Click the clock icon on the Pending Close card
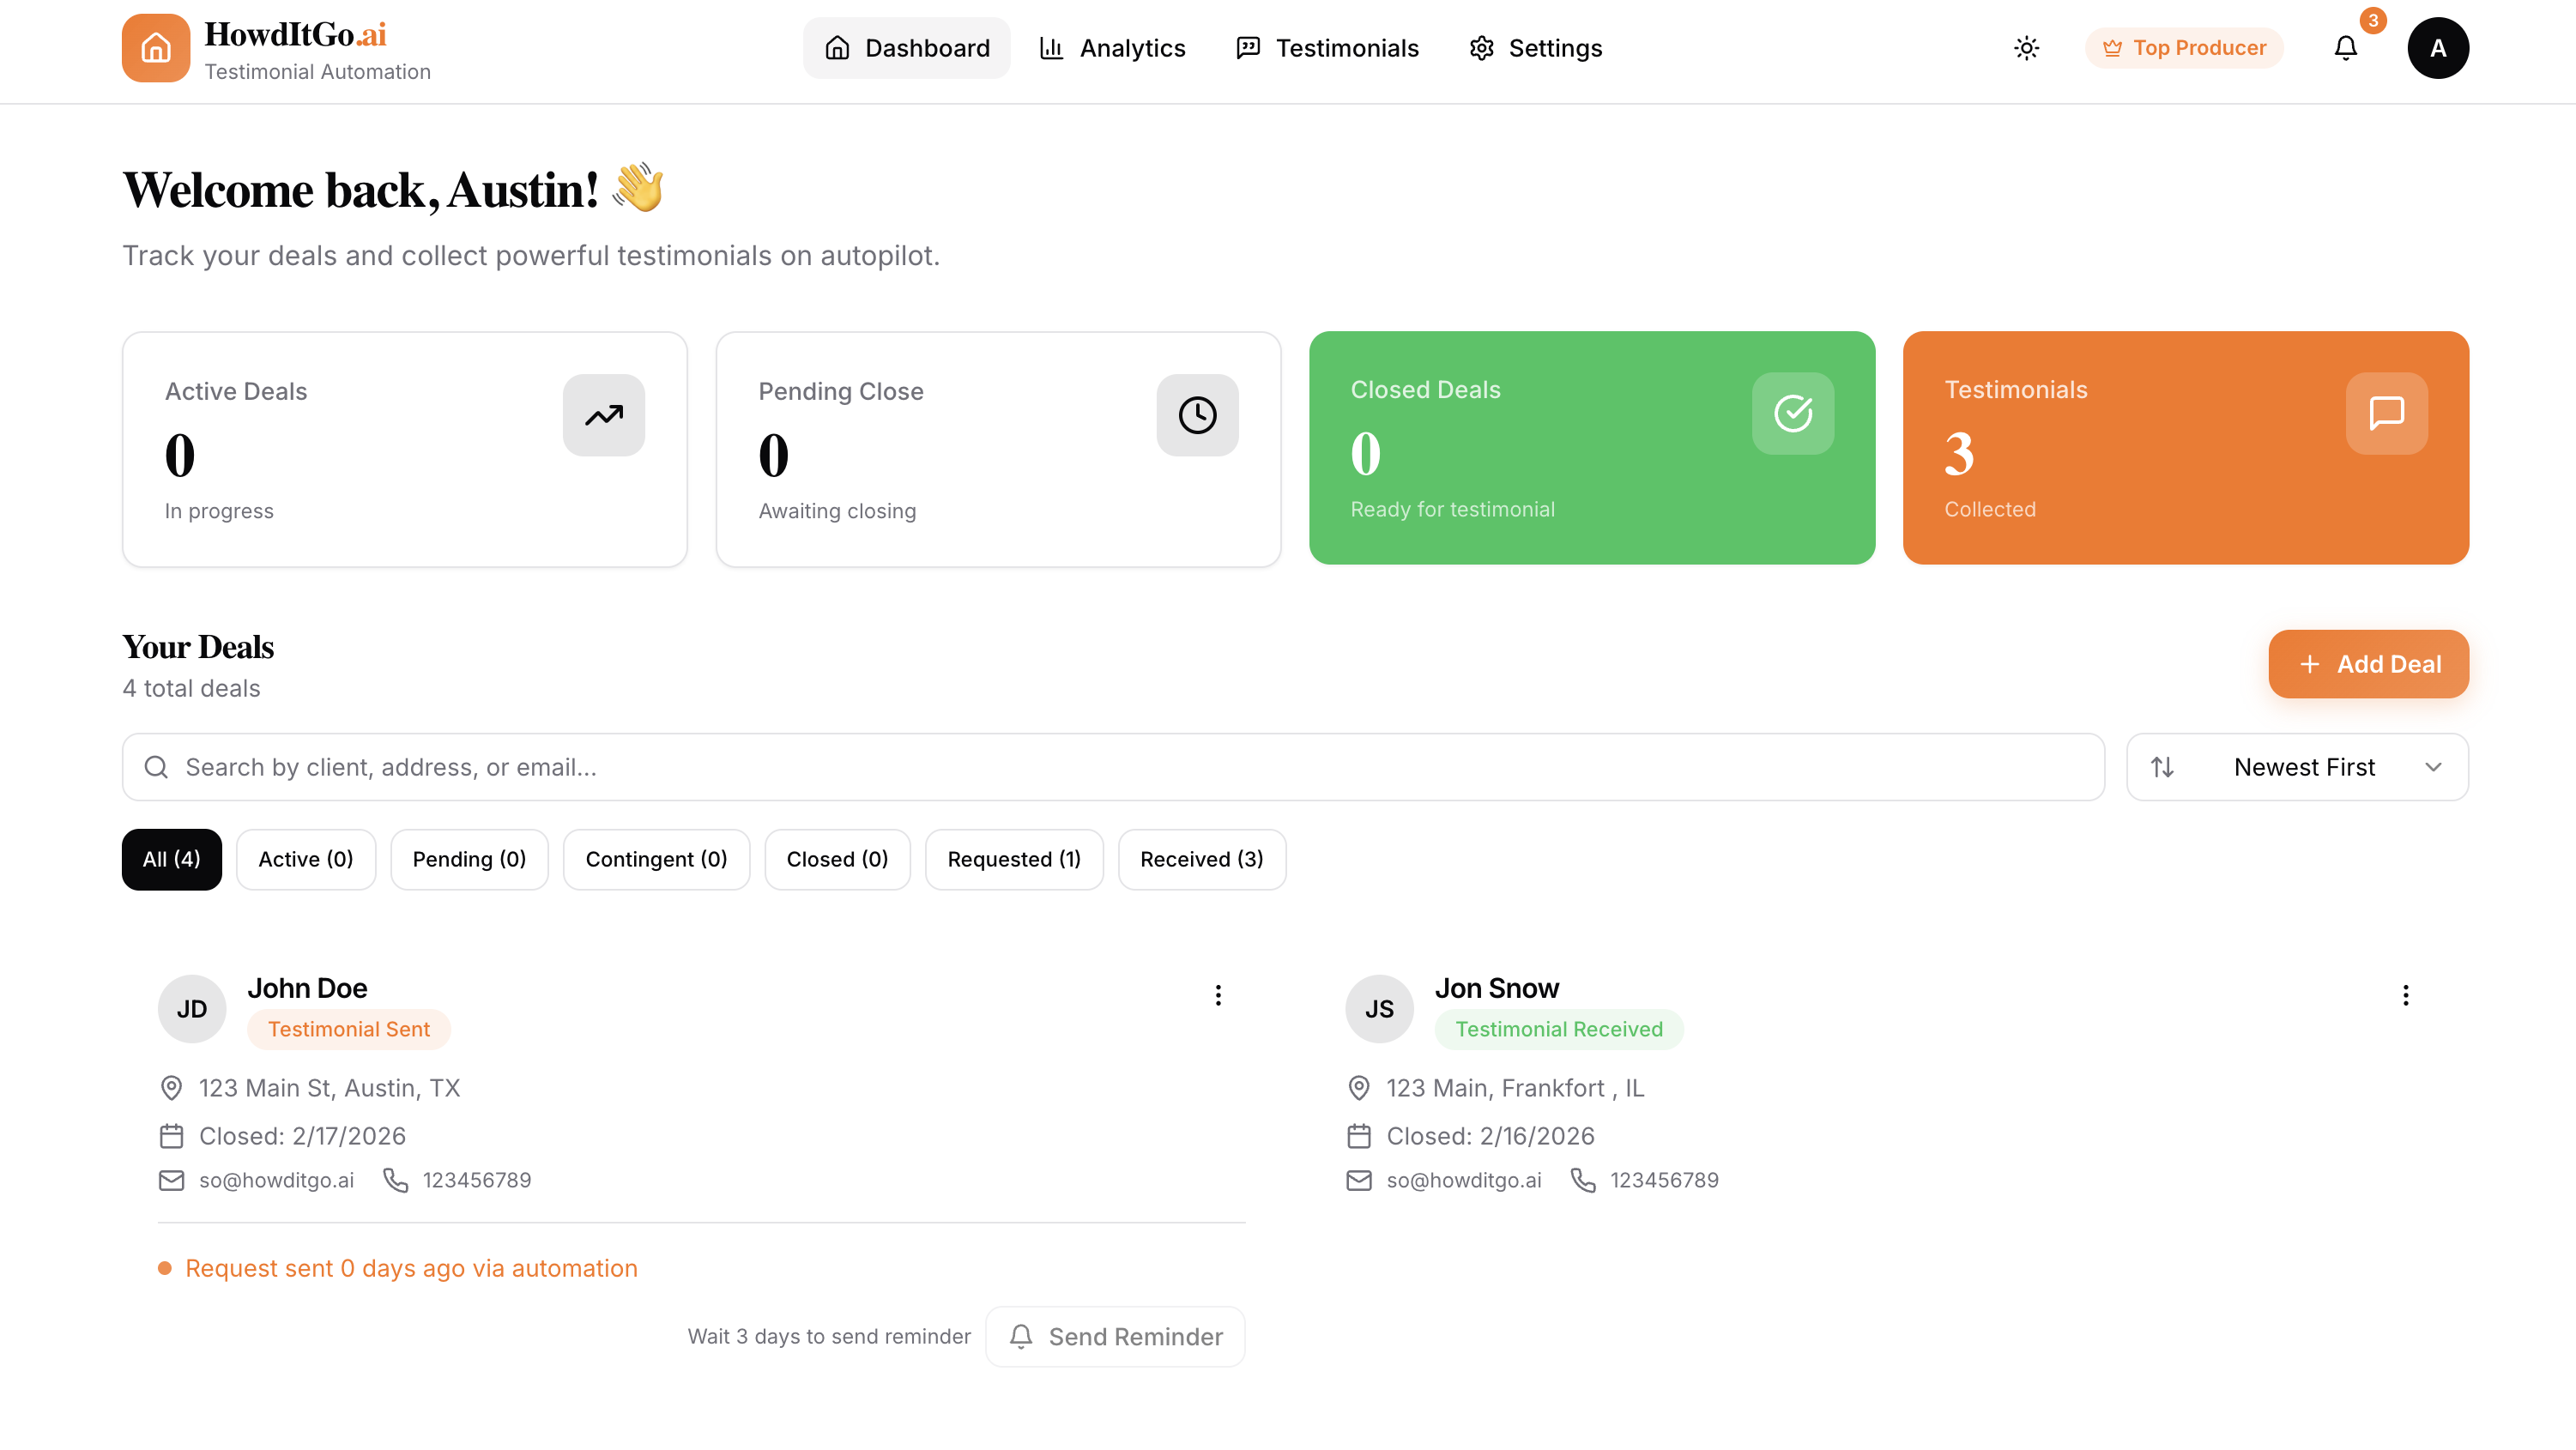 point(1197,414)
